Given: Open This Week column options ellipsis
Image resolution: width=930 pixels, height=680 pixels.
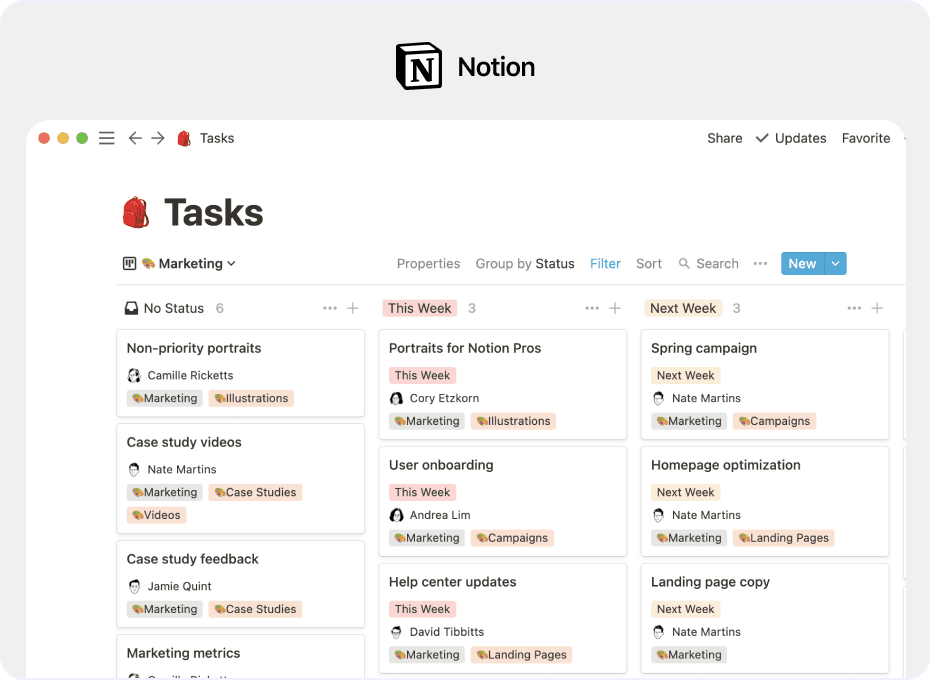Looking at the screenshot, I should click(592, 308).
